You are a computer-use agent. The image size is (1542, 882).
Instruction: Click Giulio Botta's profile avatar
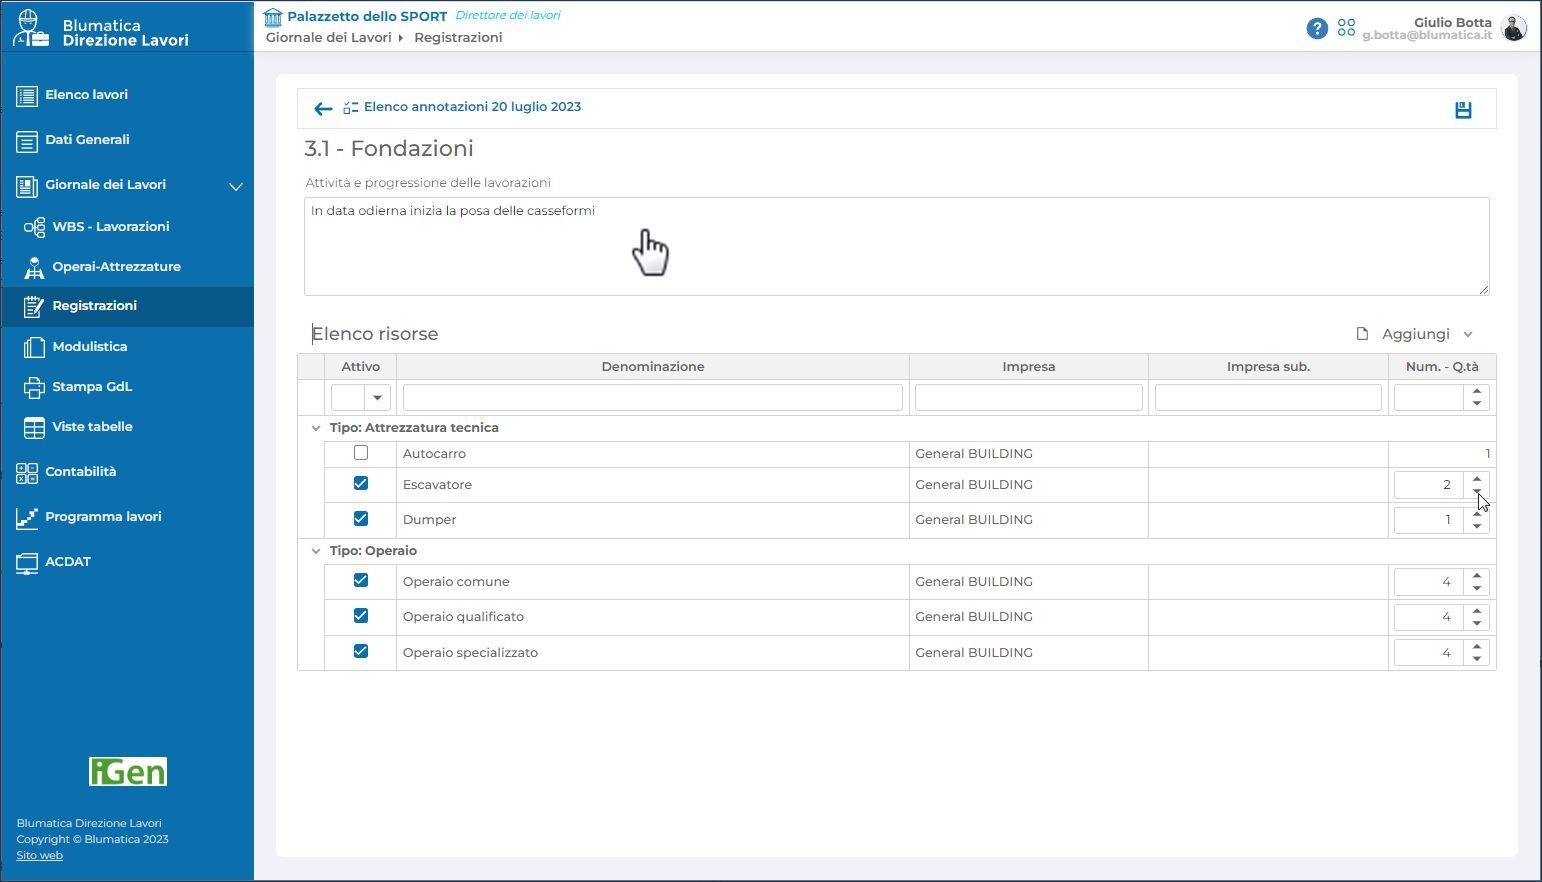[x=1513, y=29]
